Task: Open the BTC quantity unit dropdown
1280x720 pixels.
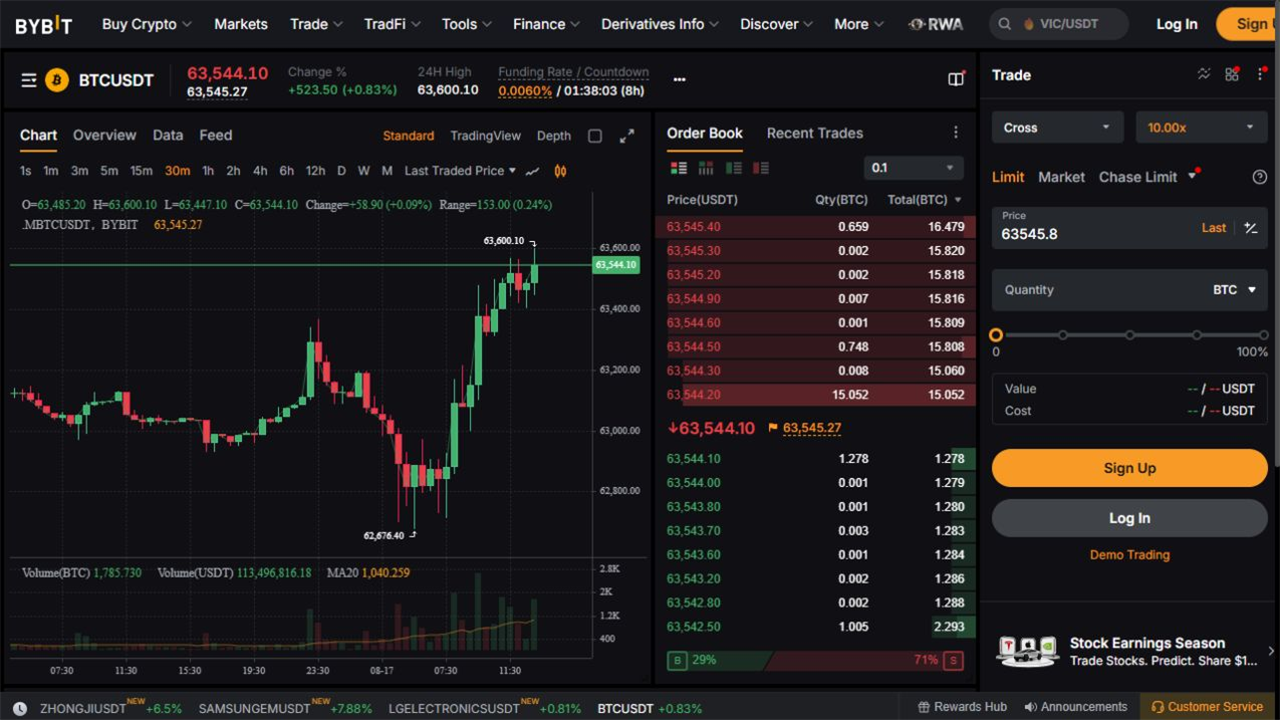Action: (1235, 290)
